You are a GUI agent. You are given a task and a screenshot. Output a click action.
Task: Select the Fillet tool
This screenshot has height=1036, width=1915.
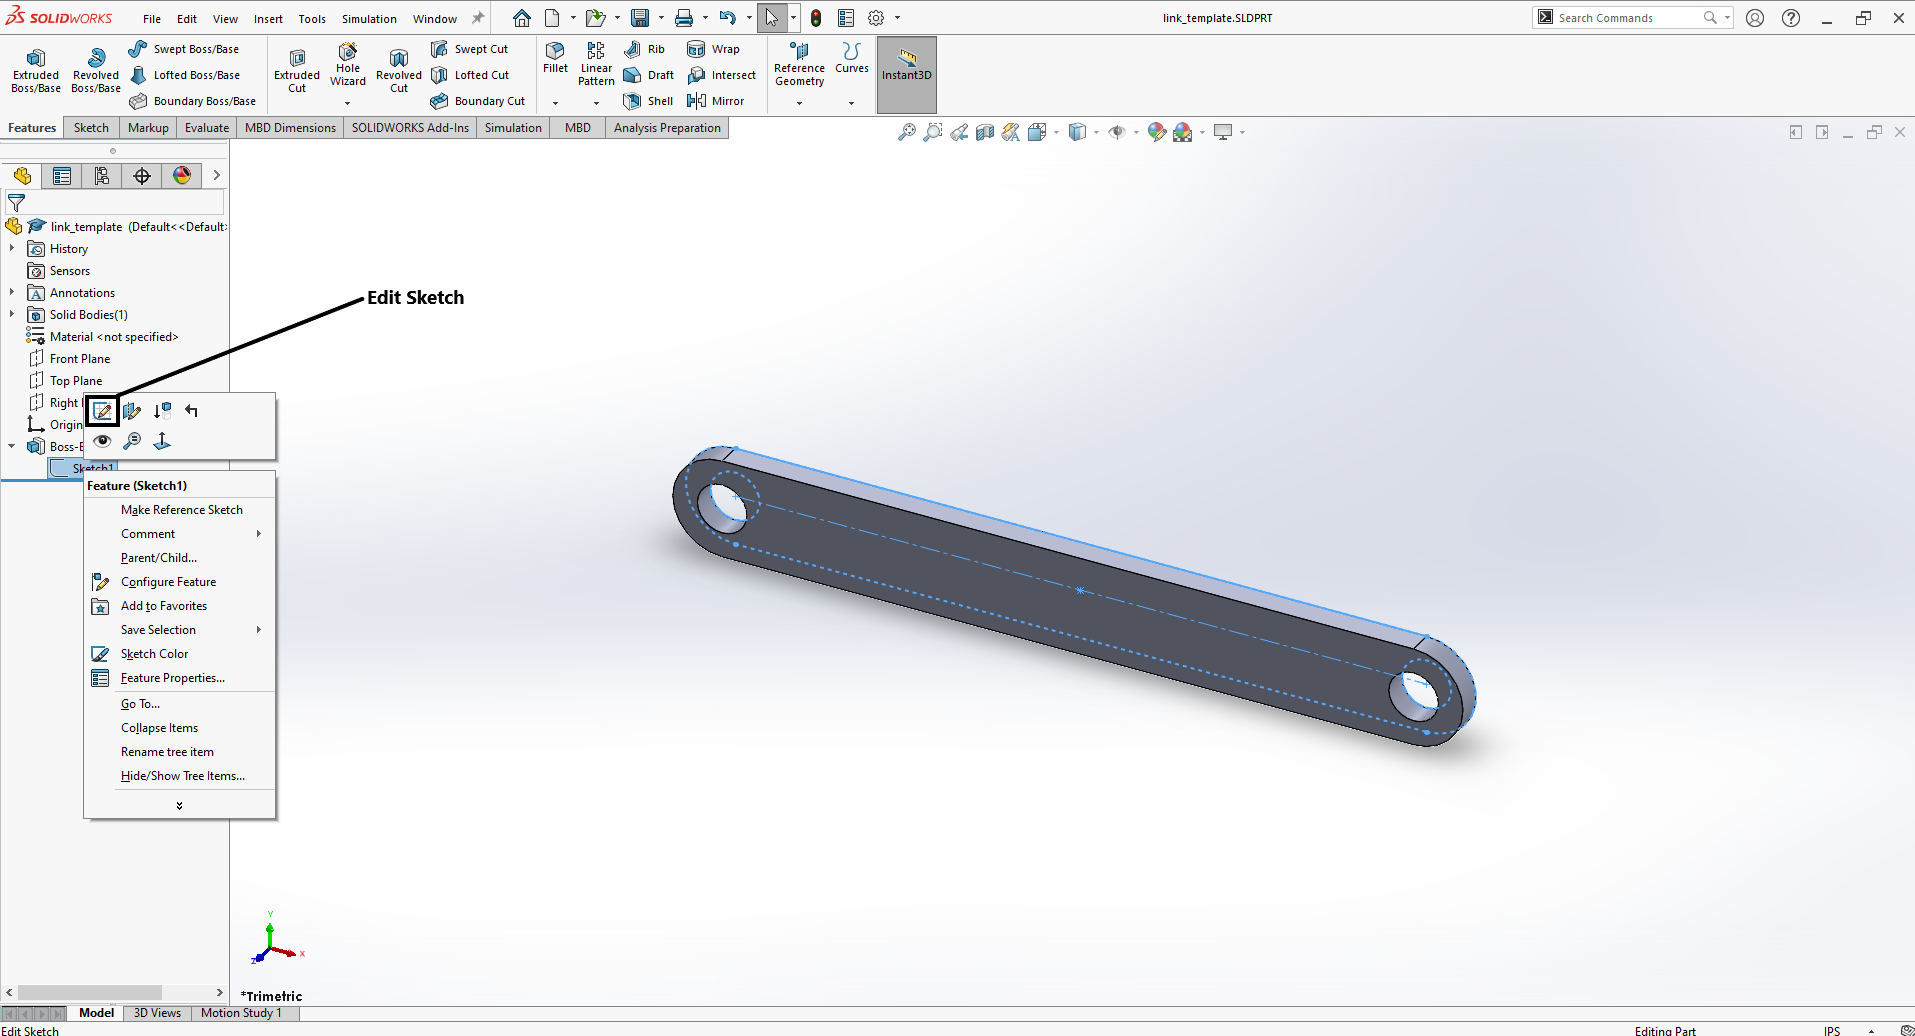tap(555, 62)
